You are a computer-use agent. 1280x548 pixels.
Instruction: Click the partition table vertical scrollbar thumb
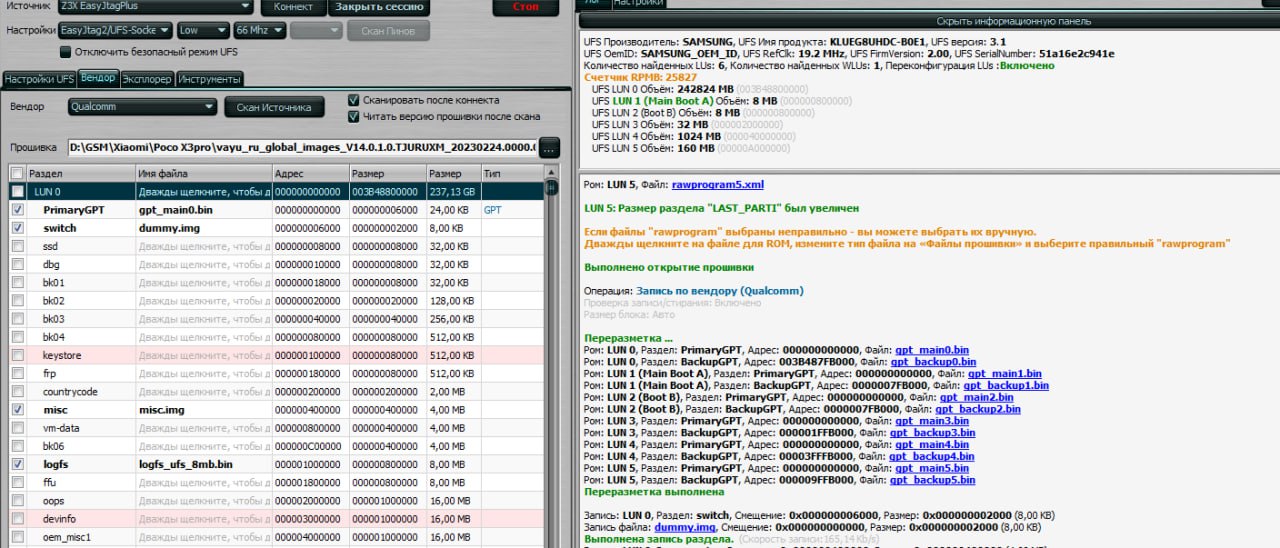pos(551,187)
